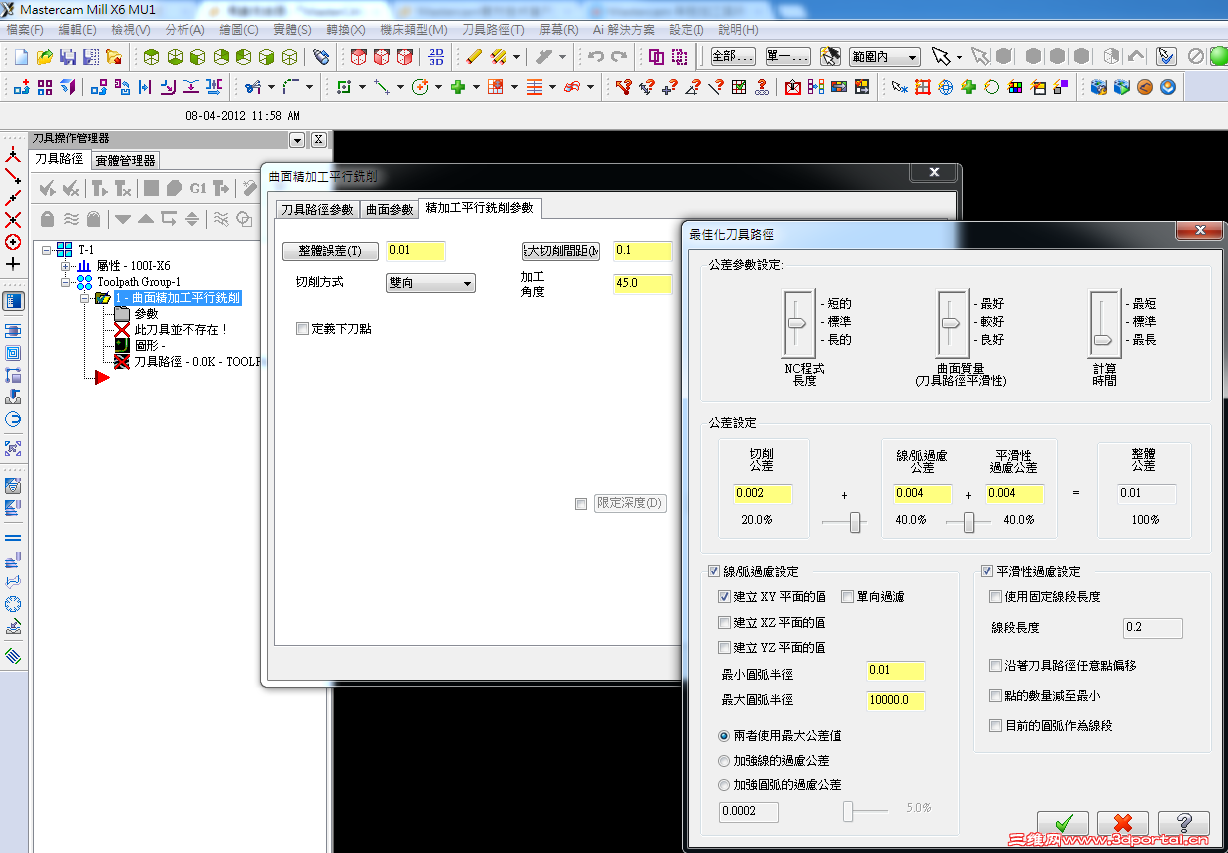Switch to 刀具路徑參數 tab in dialog

click(x=317, y=209)
